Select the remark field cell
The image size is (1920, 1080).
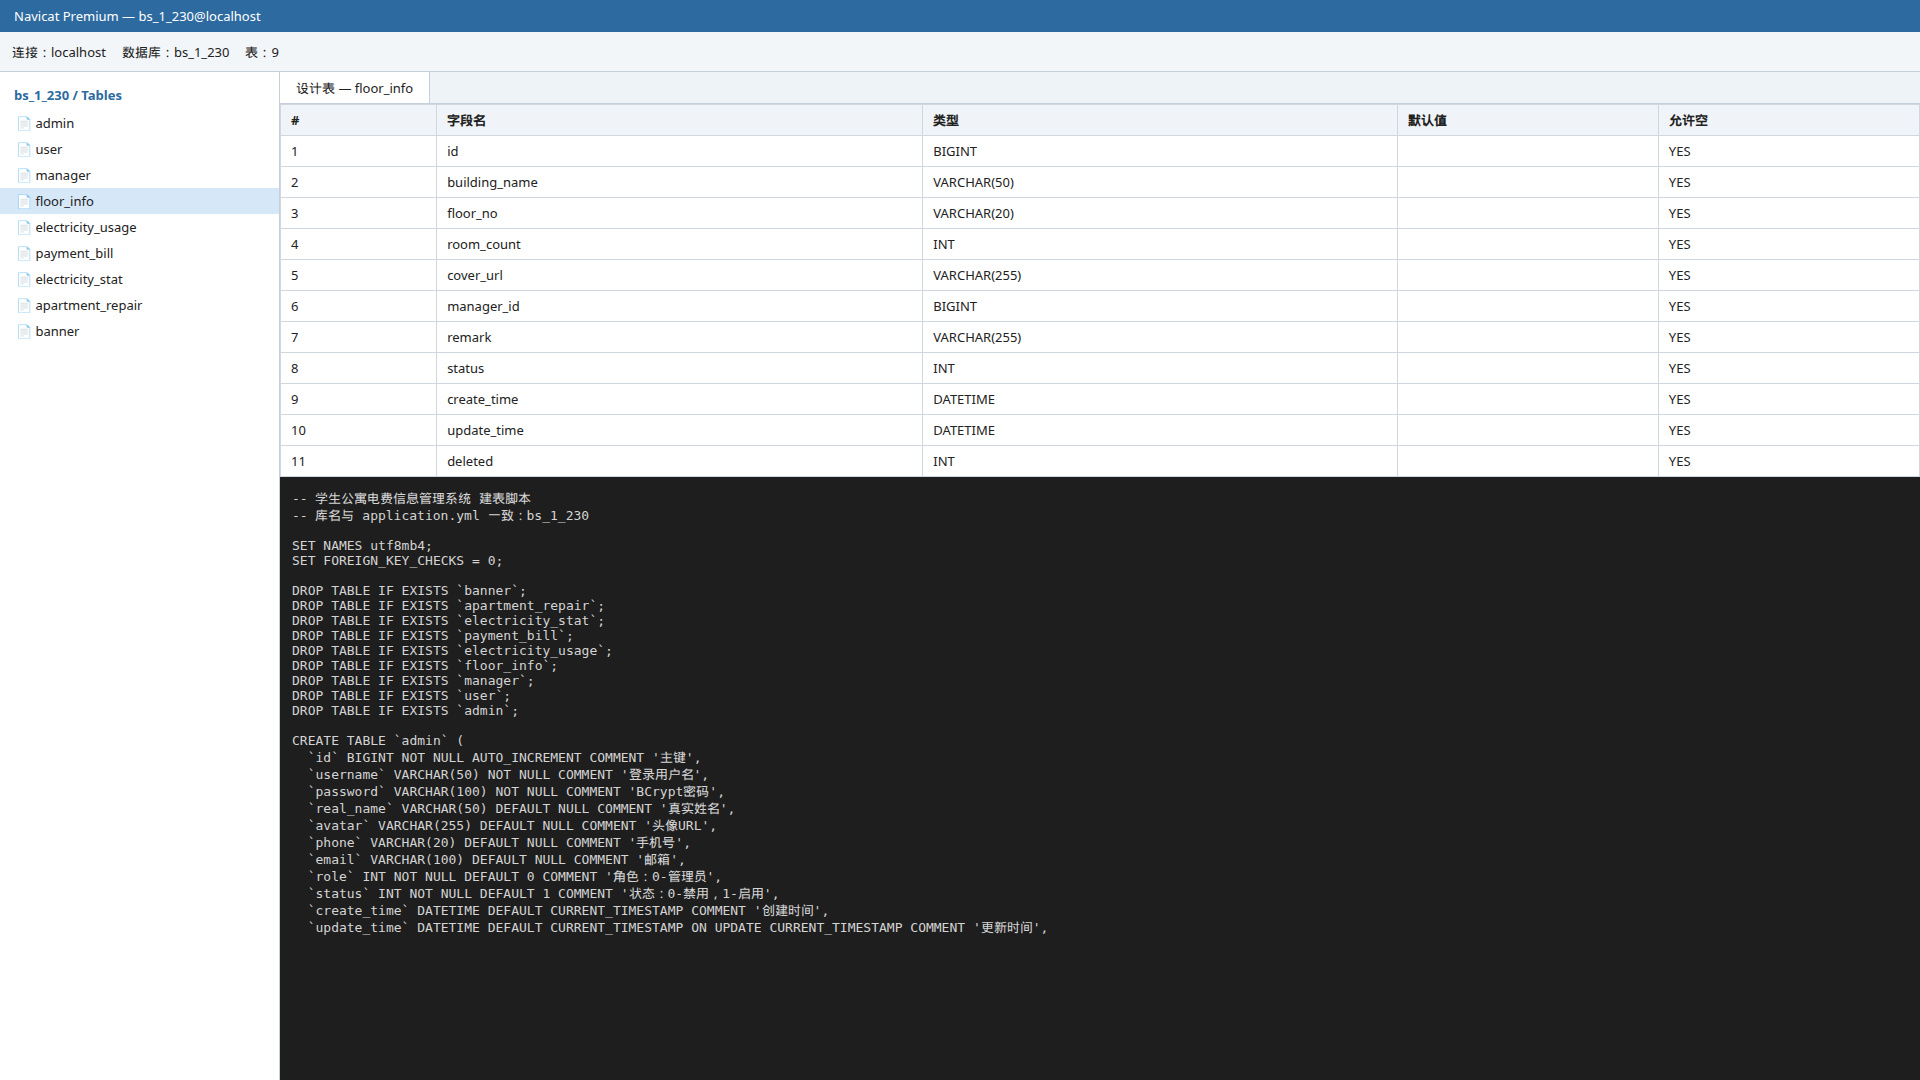pyautogui.click(x=679, y=337)
